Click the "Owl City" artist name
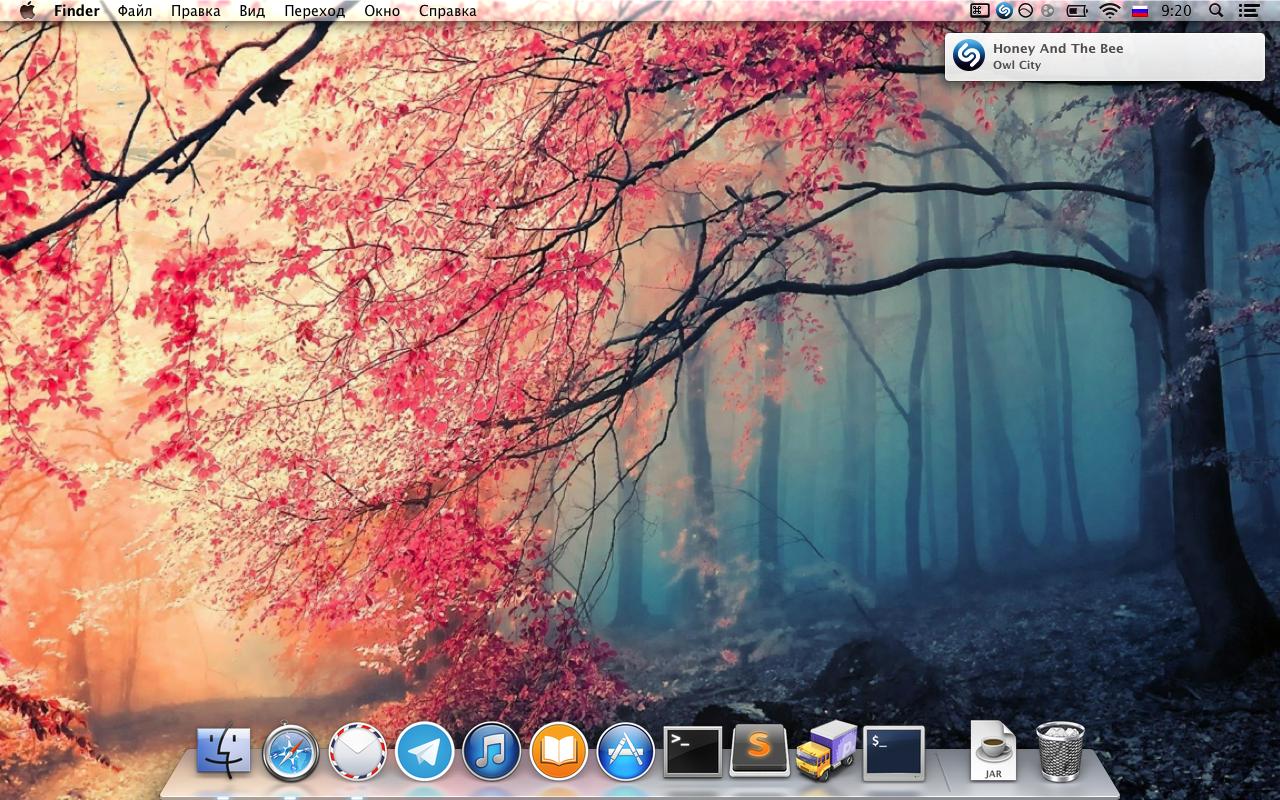 pos(1017,65)
